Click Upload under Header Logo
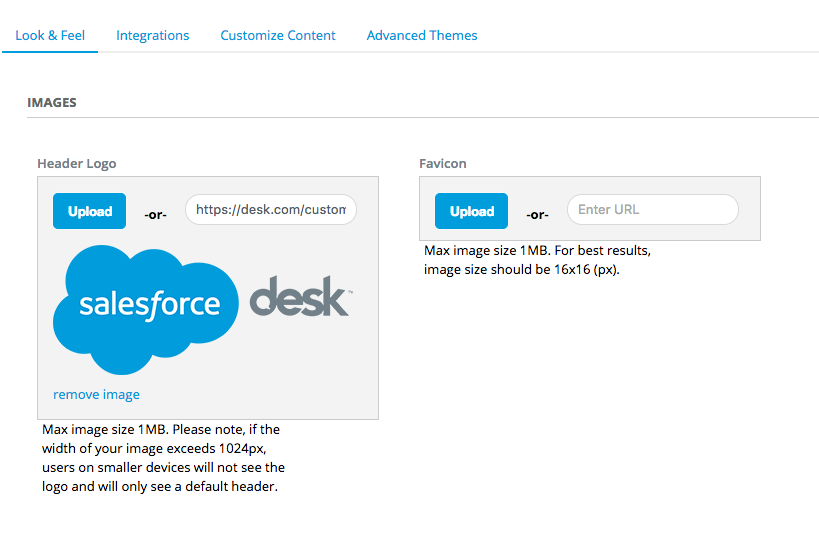Viewport: 819px width, 547px height. 89,211
